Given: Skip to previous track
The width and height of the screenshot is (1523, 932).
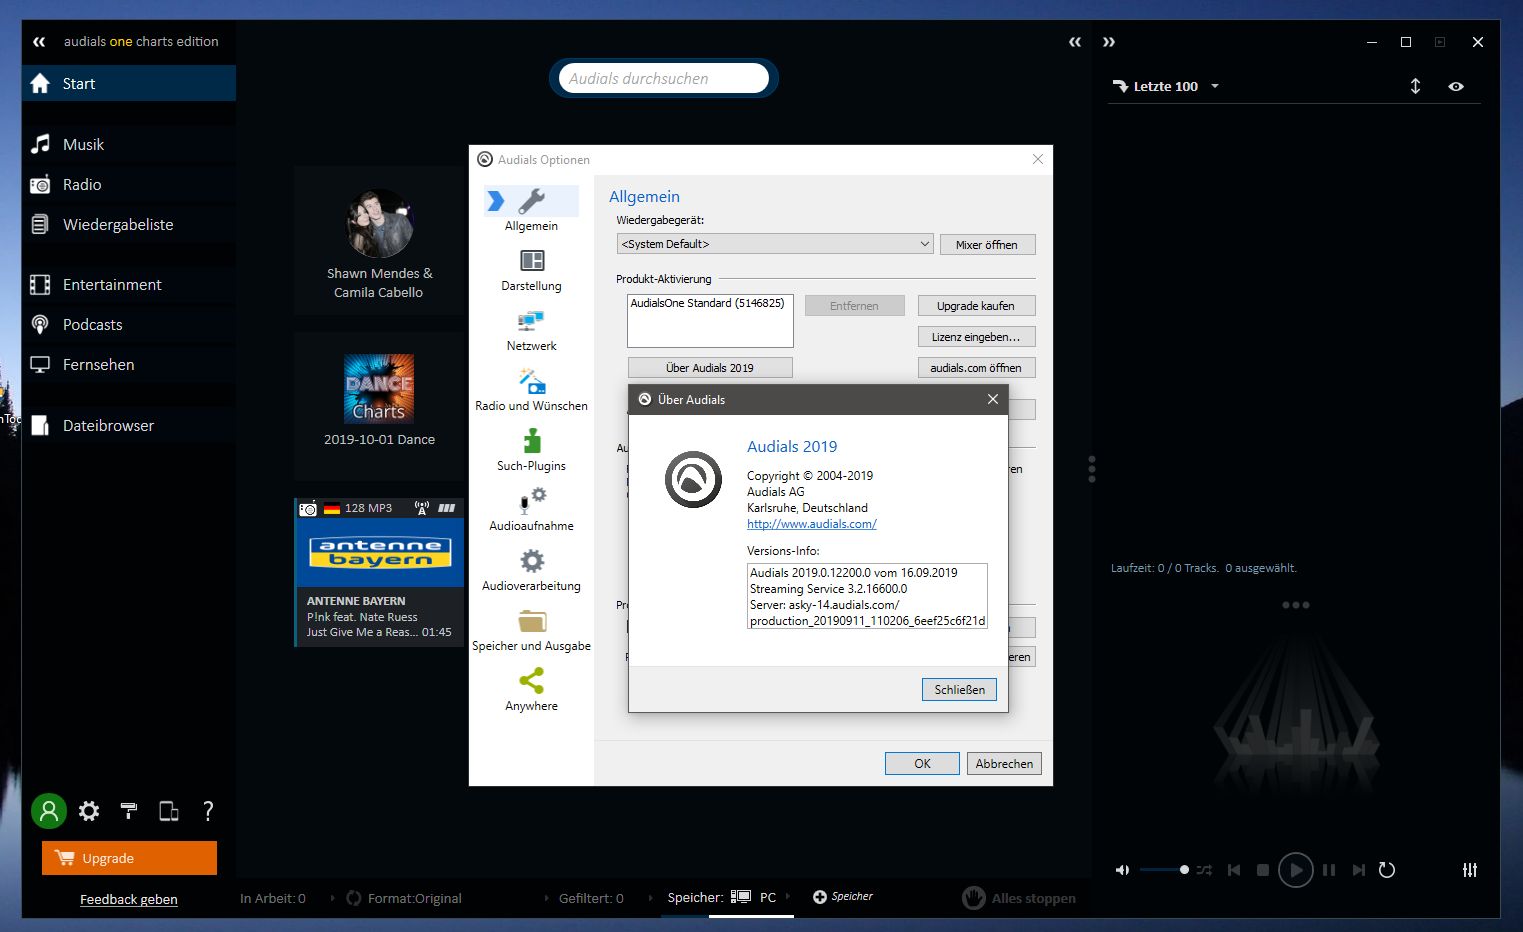Looking at the screenshot, I should coord(1234,870).
